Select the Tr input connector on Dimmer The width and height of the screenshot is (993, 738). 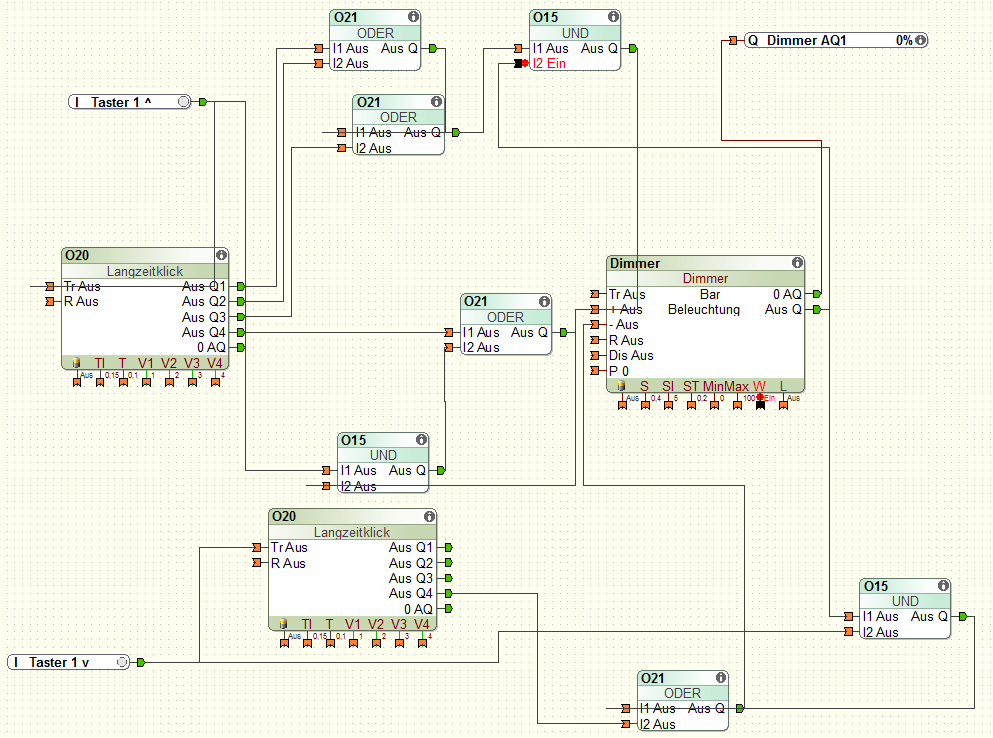[x=596, y=294]
